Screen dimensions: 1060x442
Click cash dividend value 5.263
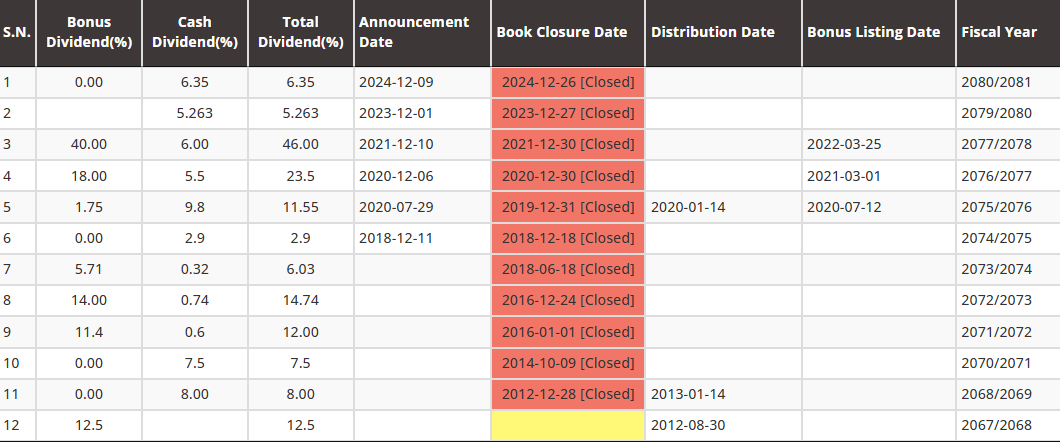[x=195, y=113]
